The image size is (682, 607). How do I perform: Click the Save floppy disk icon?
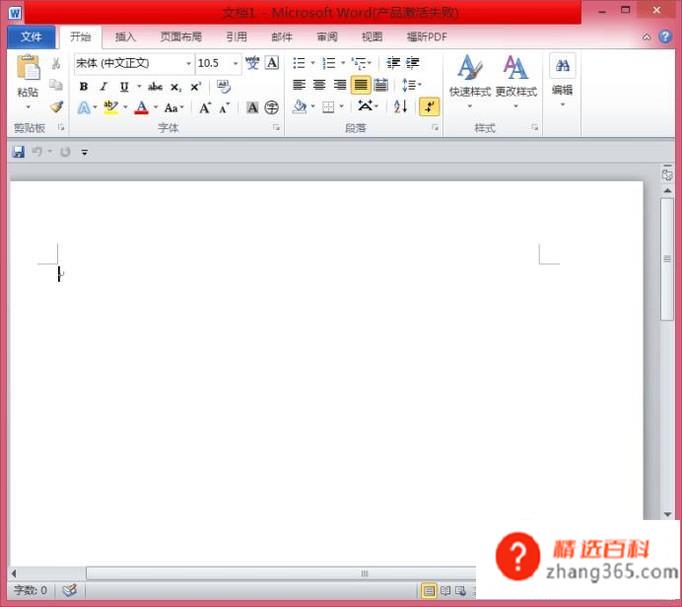(x=18, y=152)
